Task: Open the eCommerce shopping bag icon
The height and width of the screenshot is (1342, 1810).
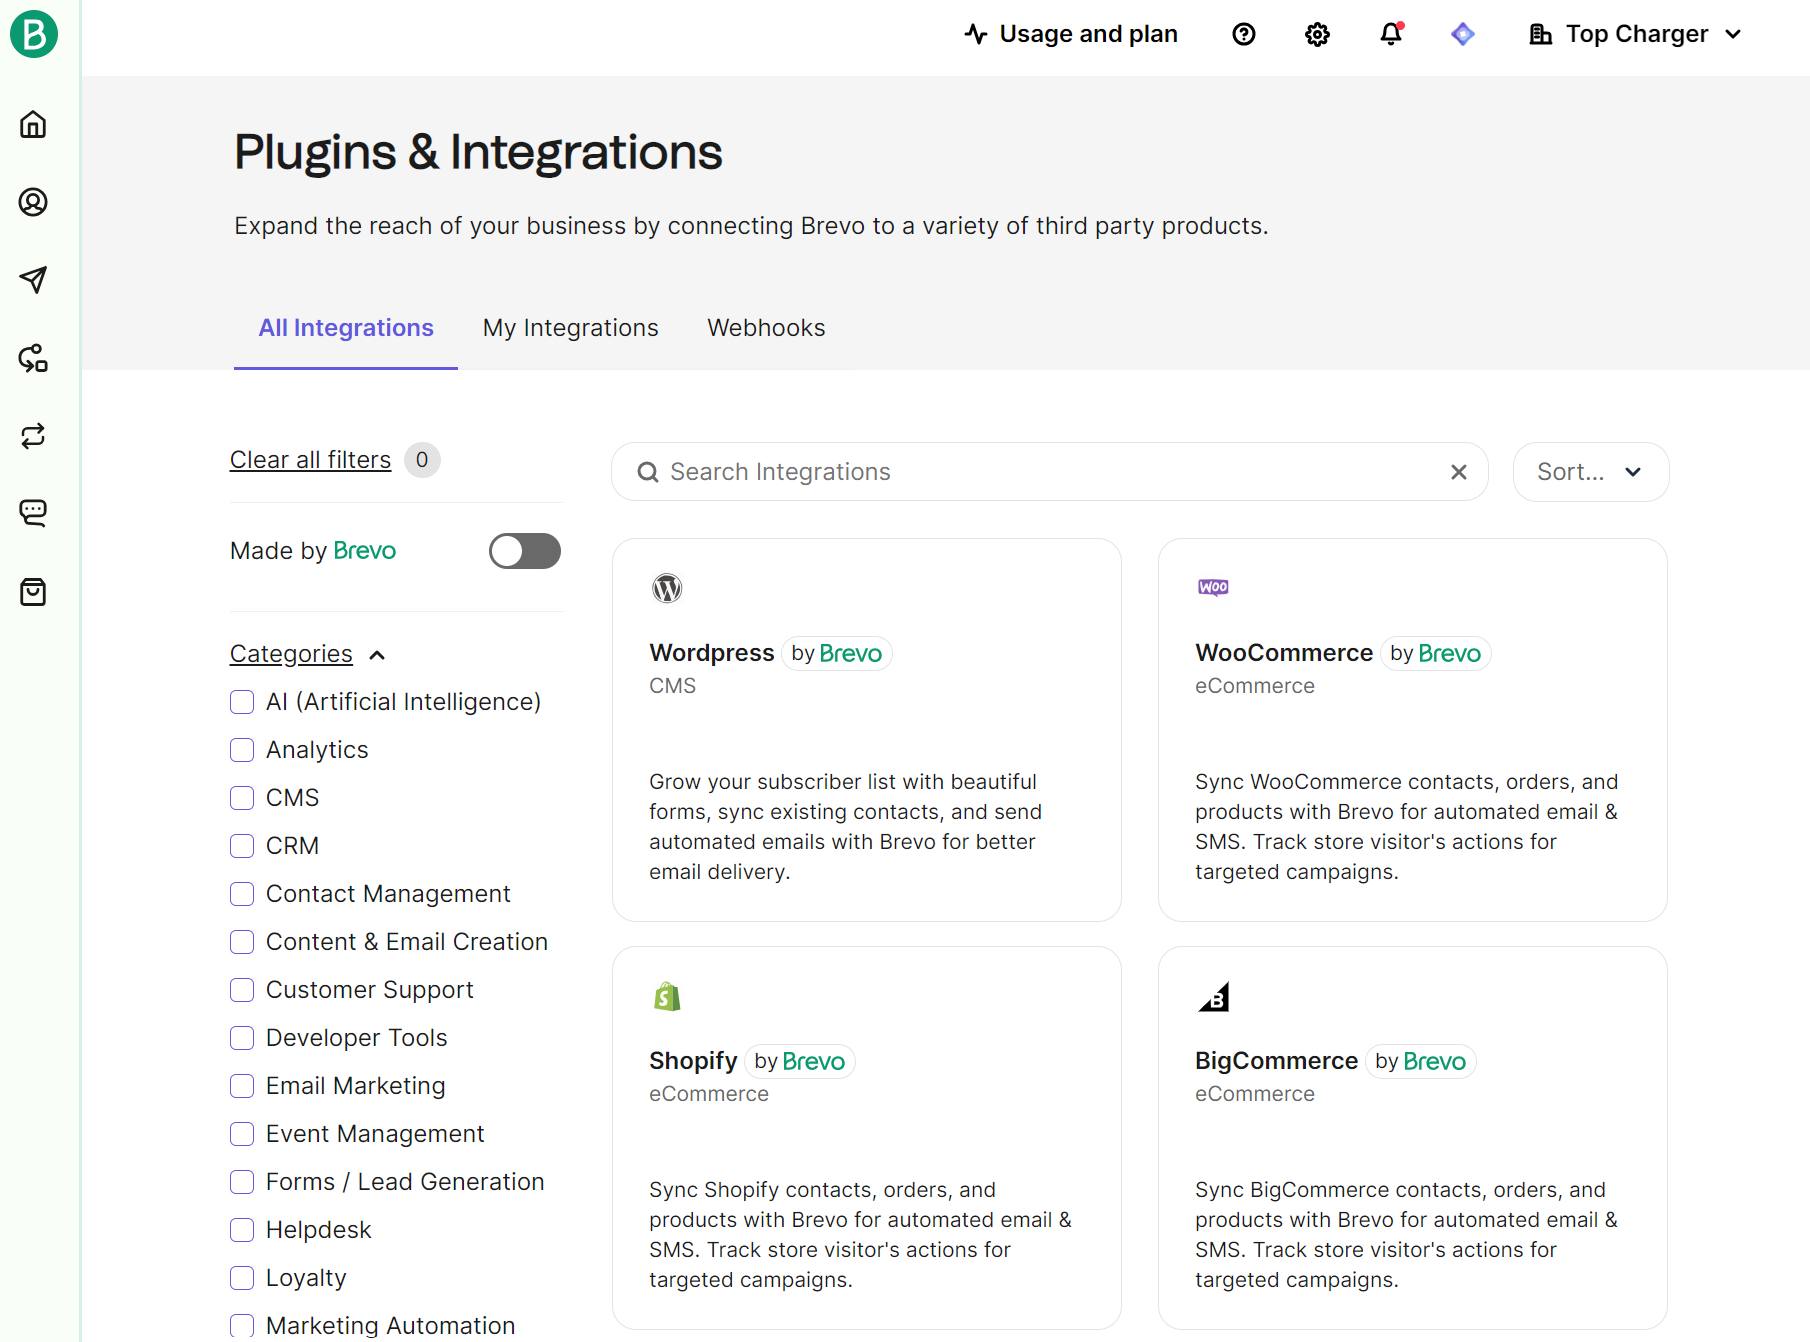Action: click(33, 591)
